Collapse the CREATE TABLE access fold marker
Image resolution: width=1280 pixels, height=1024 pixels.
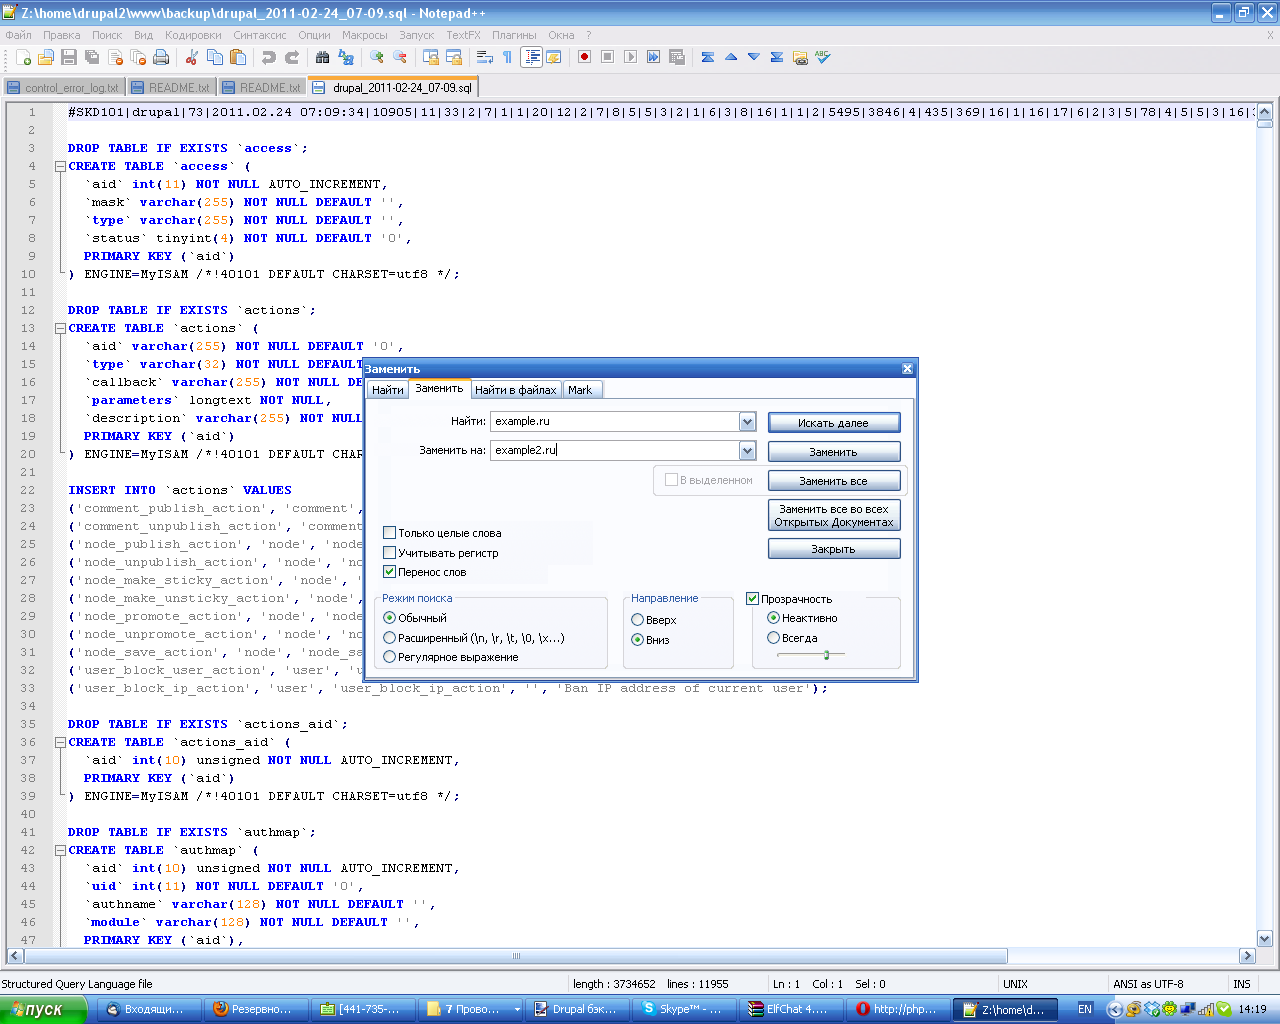(x=60, y=167)
